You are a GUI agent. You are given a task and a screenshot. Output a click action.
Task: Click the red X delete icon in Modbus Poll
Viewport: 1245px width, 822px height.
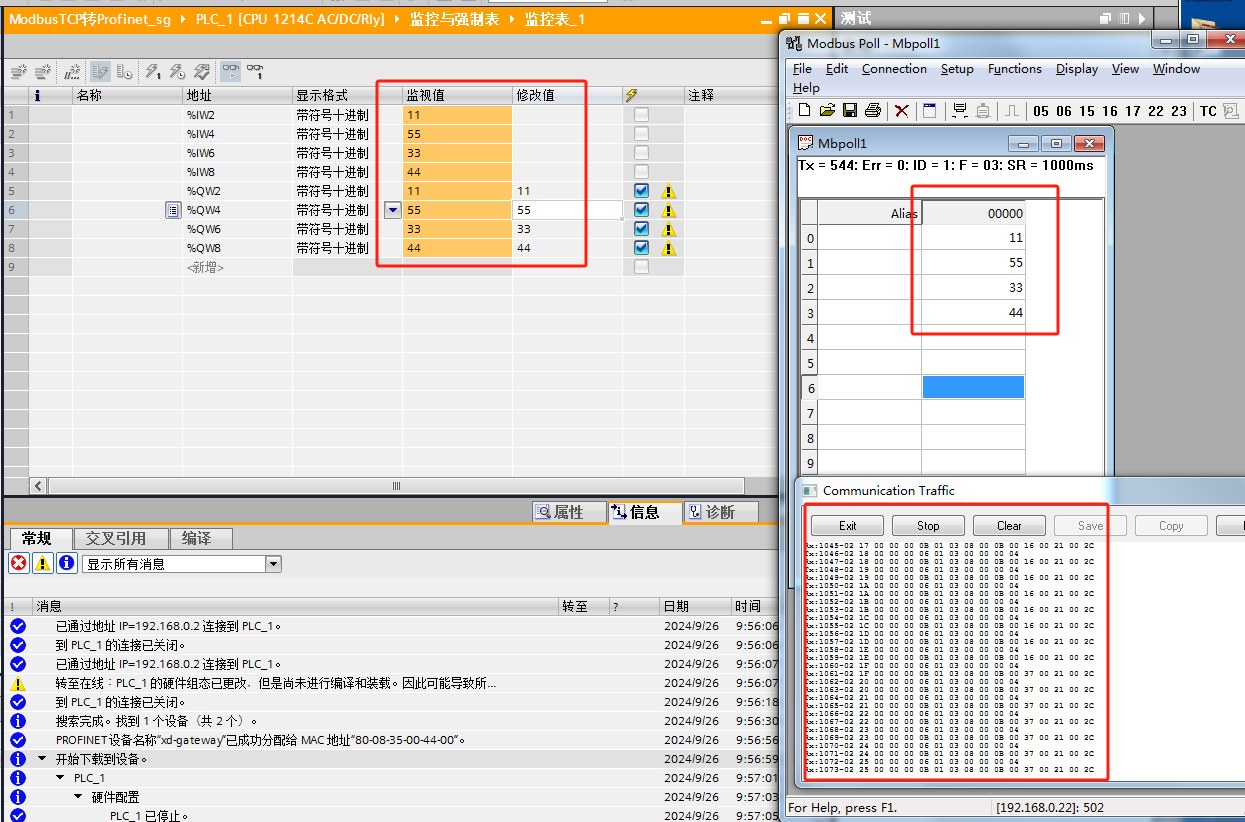coord(902,110)
